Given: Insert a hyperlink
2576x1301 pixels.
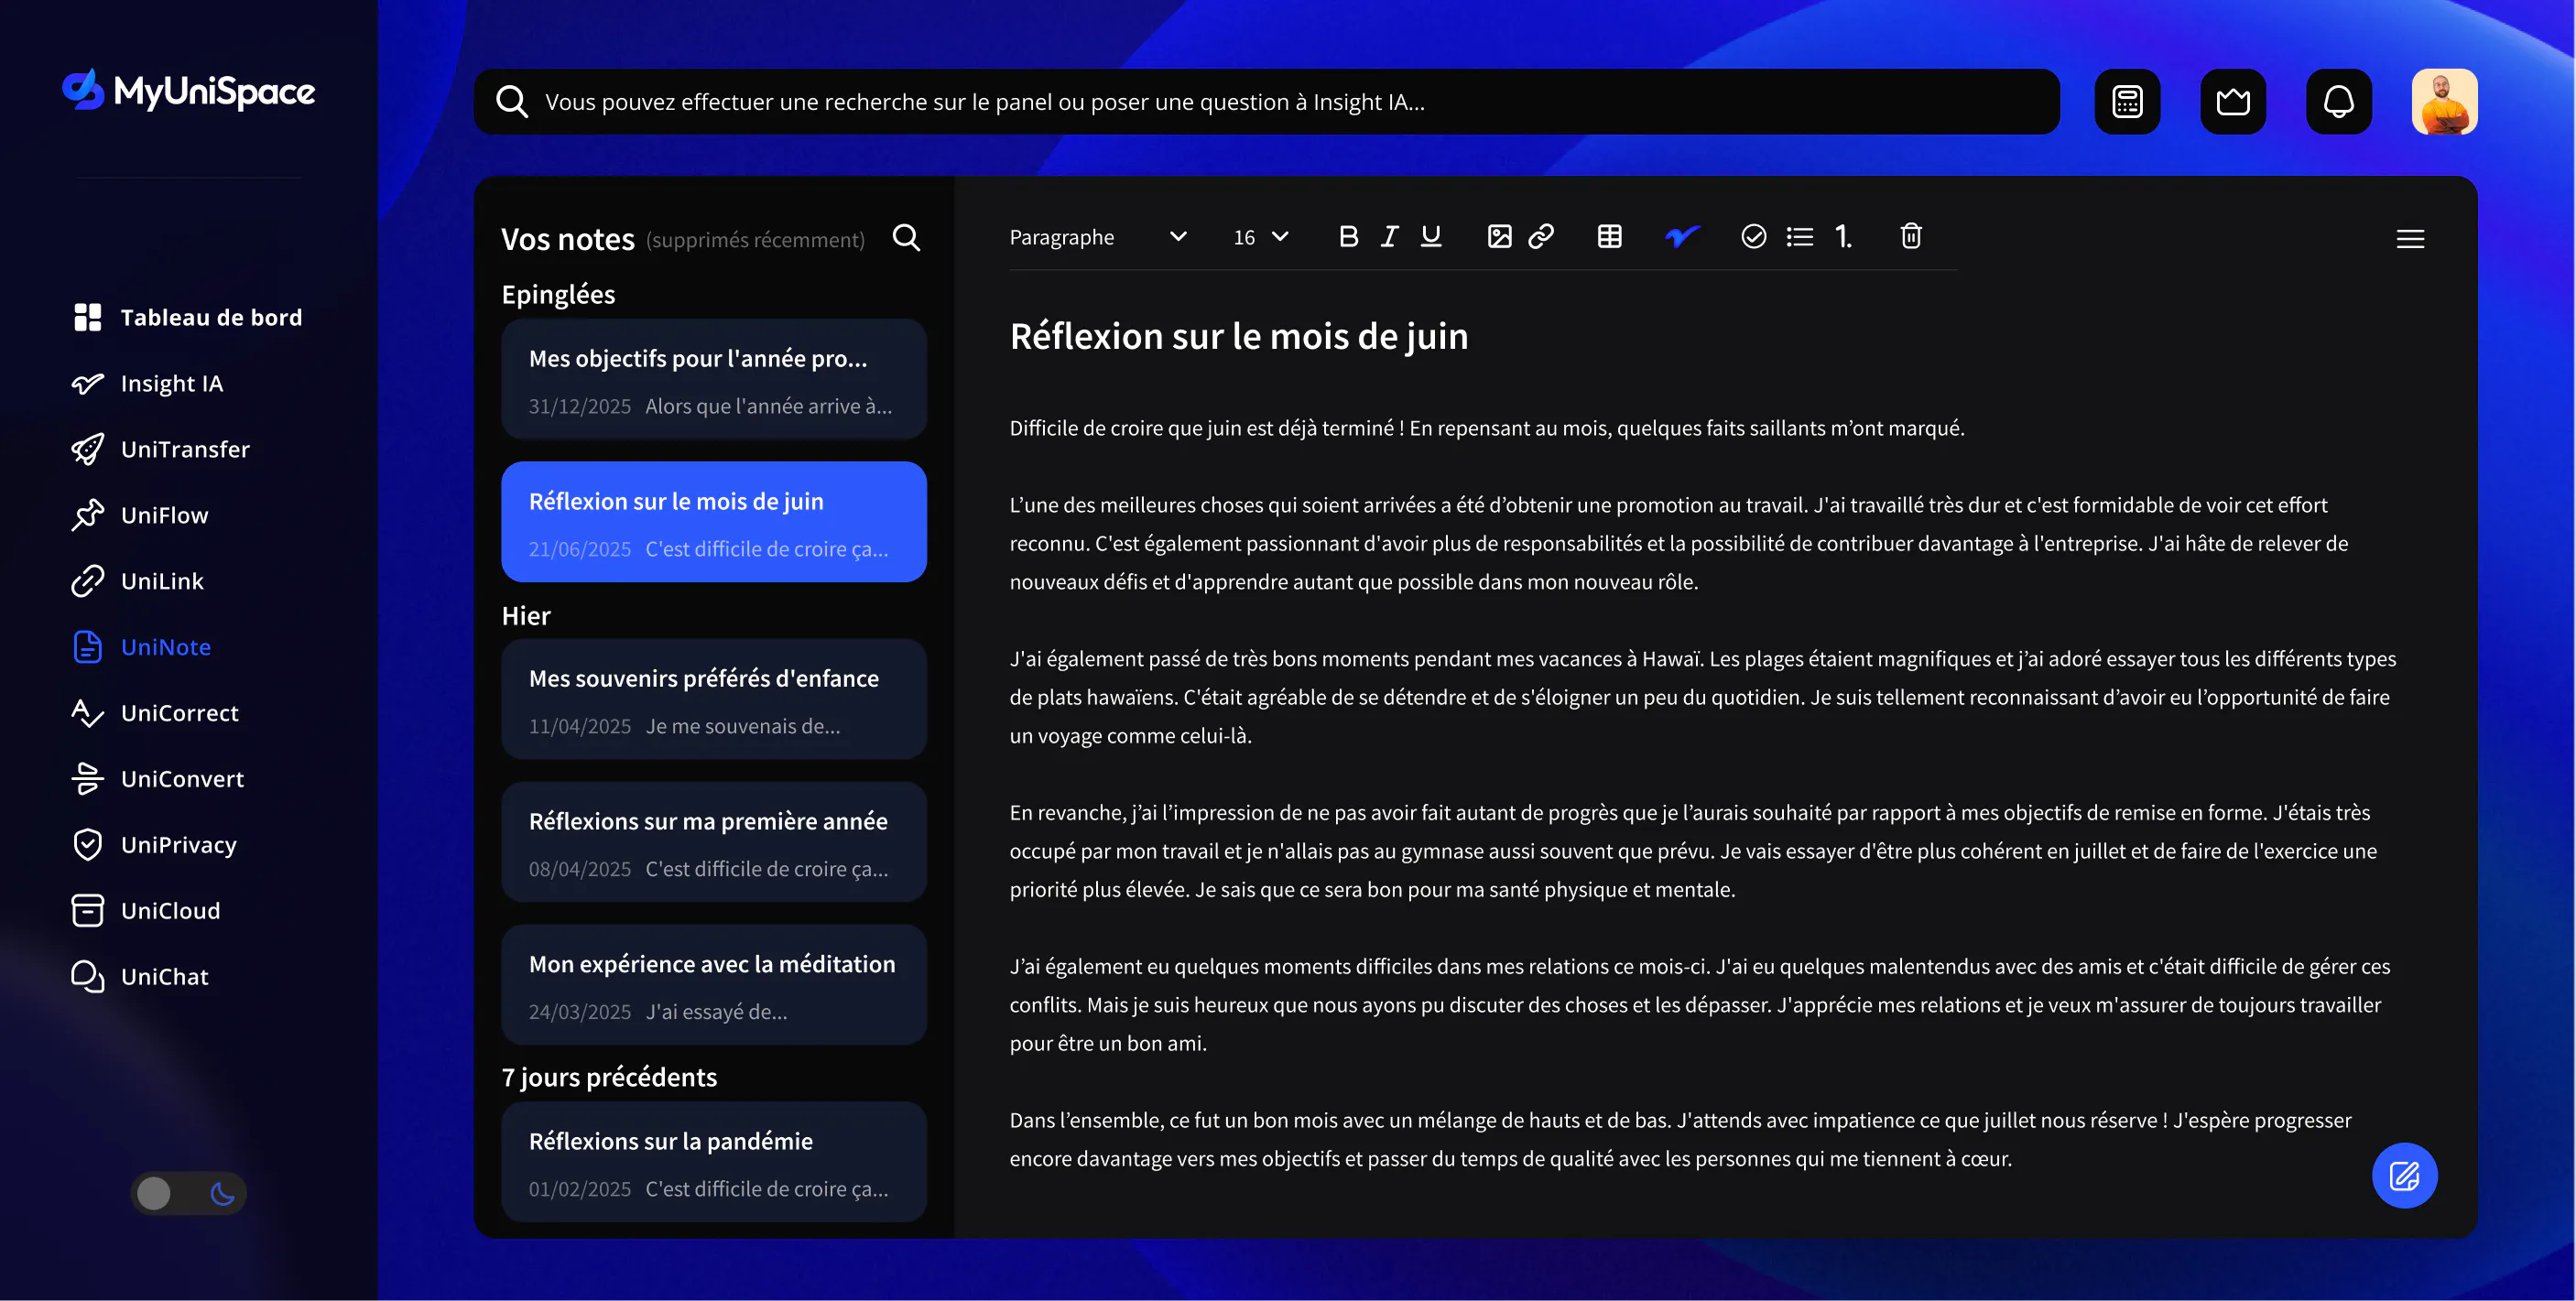Looking at the screenshot, I should coord(1541,236).
